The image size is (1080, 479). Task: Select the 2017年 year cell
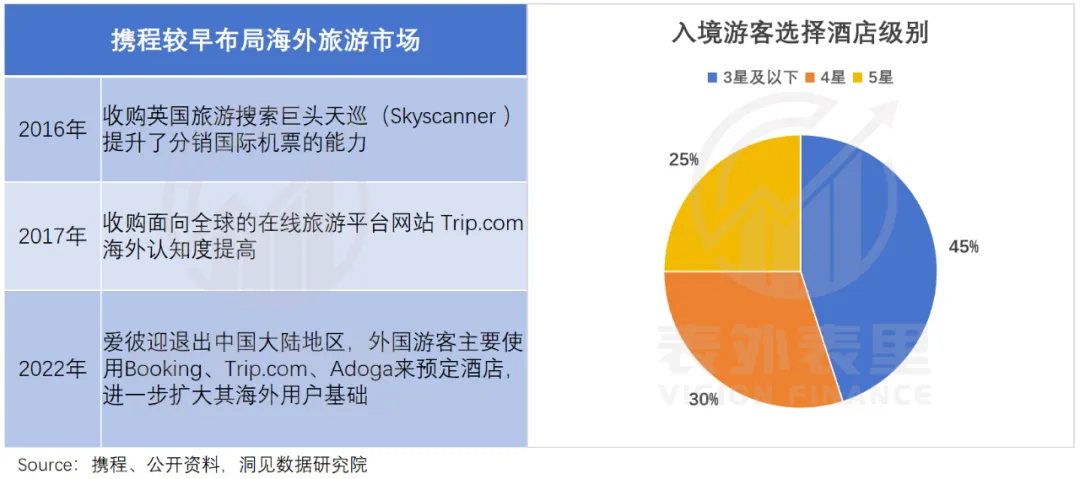(x=52, y=236)
